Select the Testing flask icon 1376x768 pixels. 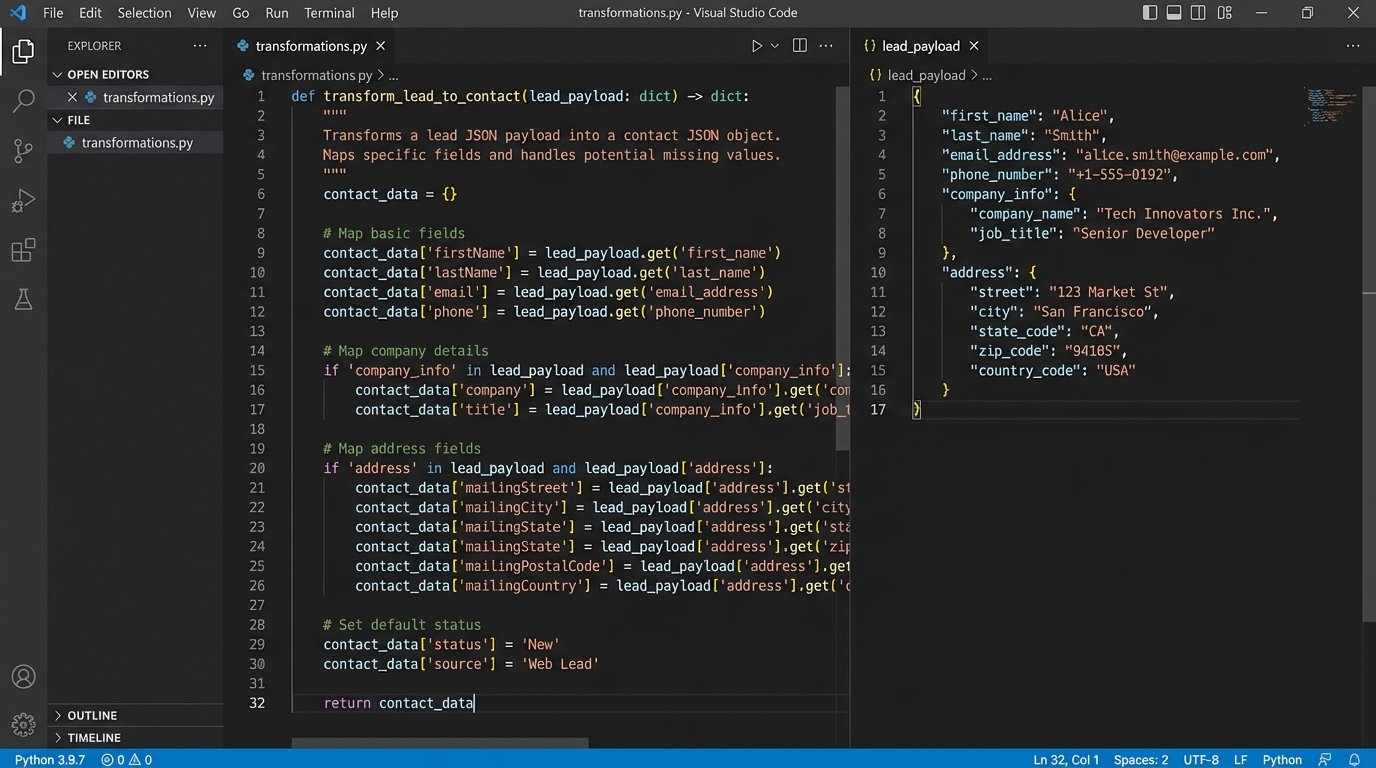point(23,299)
